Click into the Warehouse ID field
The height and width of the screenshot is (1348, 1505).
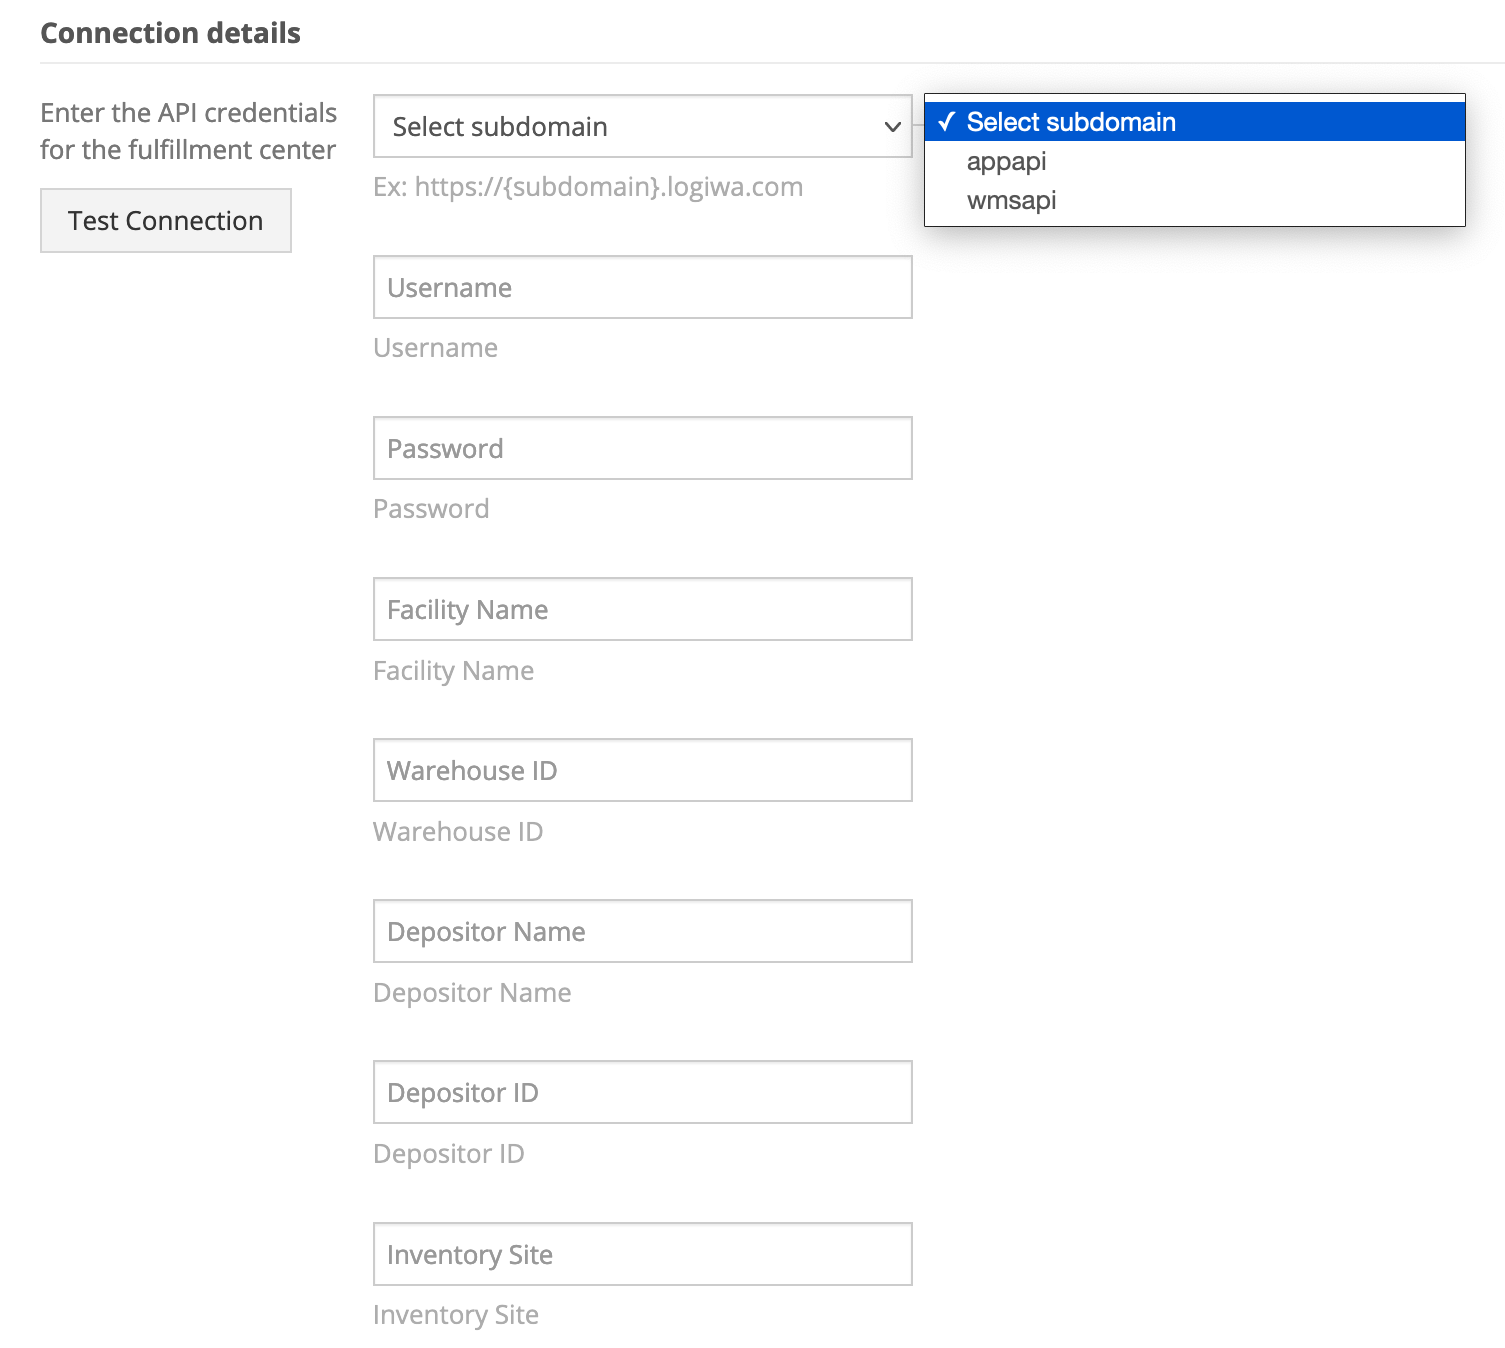pos(642,770)
